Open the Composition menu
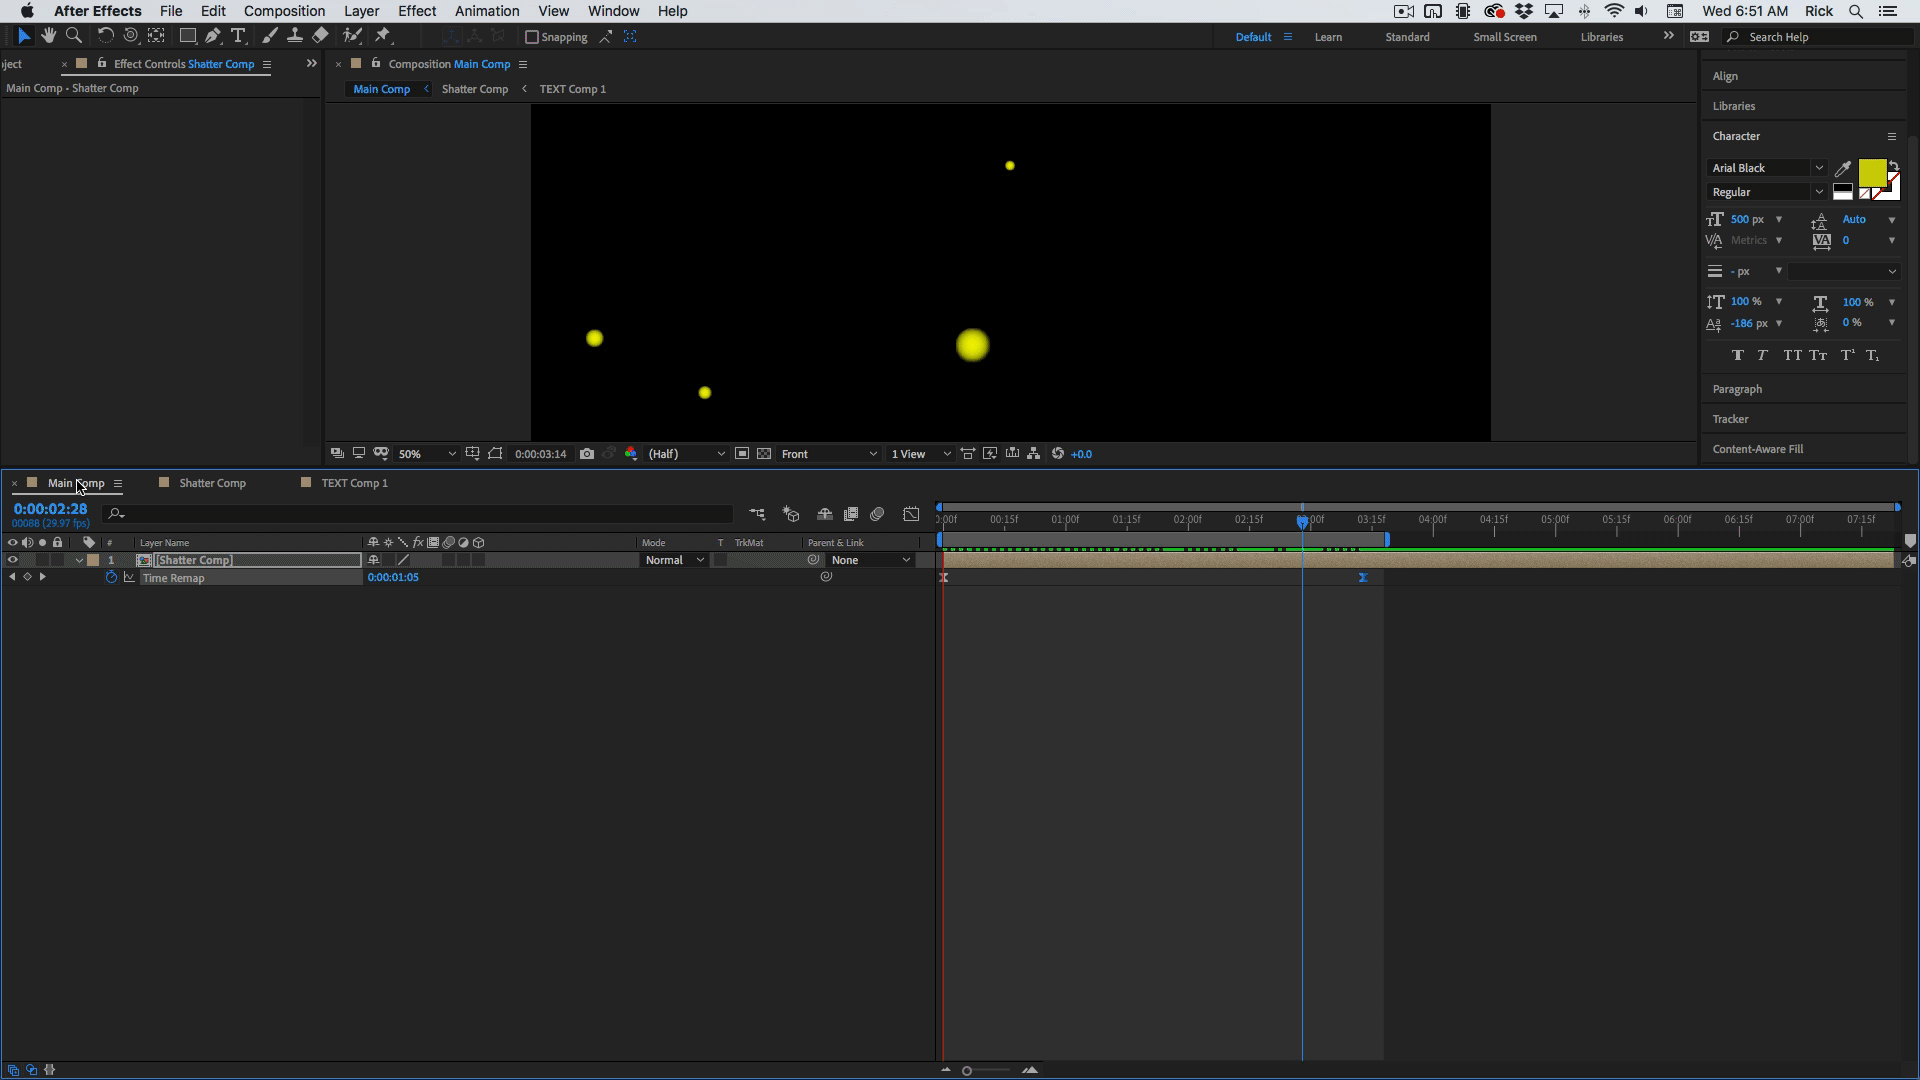 coord(284,11)
